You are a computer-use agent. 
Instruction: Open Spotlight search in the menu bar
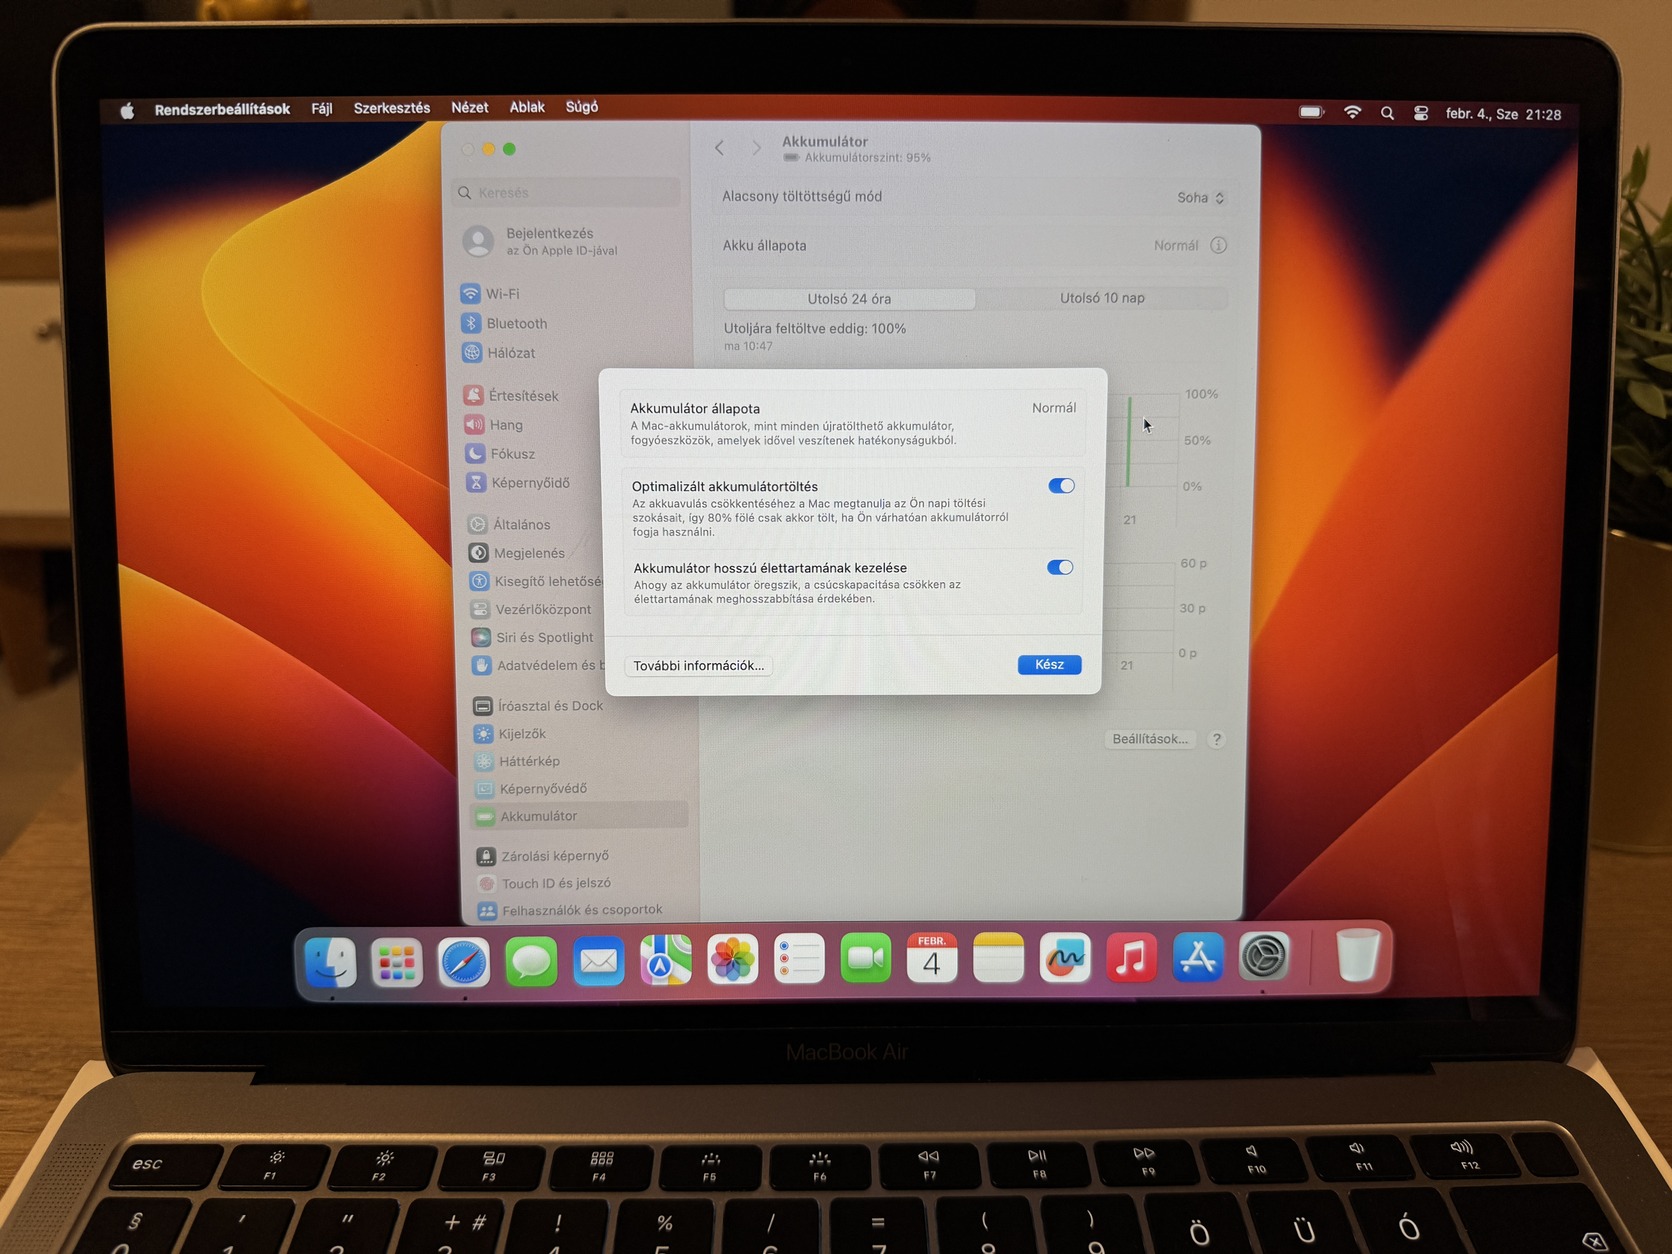[x=1387, y=113]
